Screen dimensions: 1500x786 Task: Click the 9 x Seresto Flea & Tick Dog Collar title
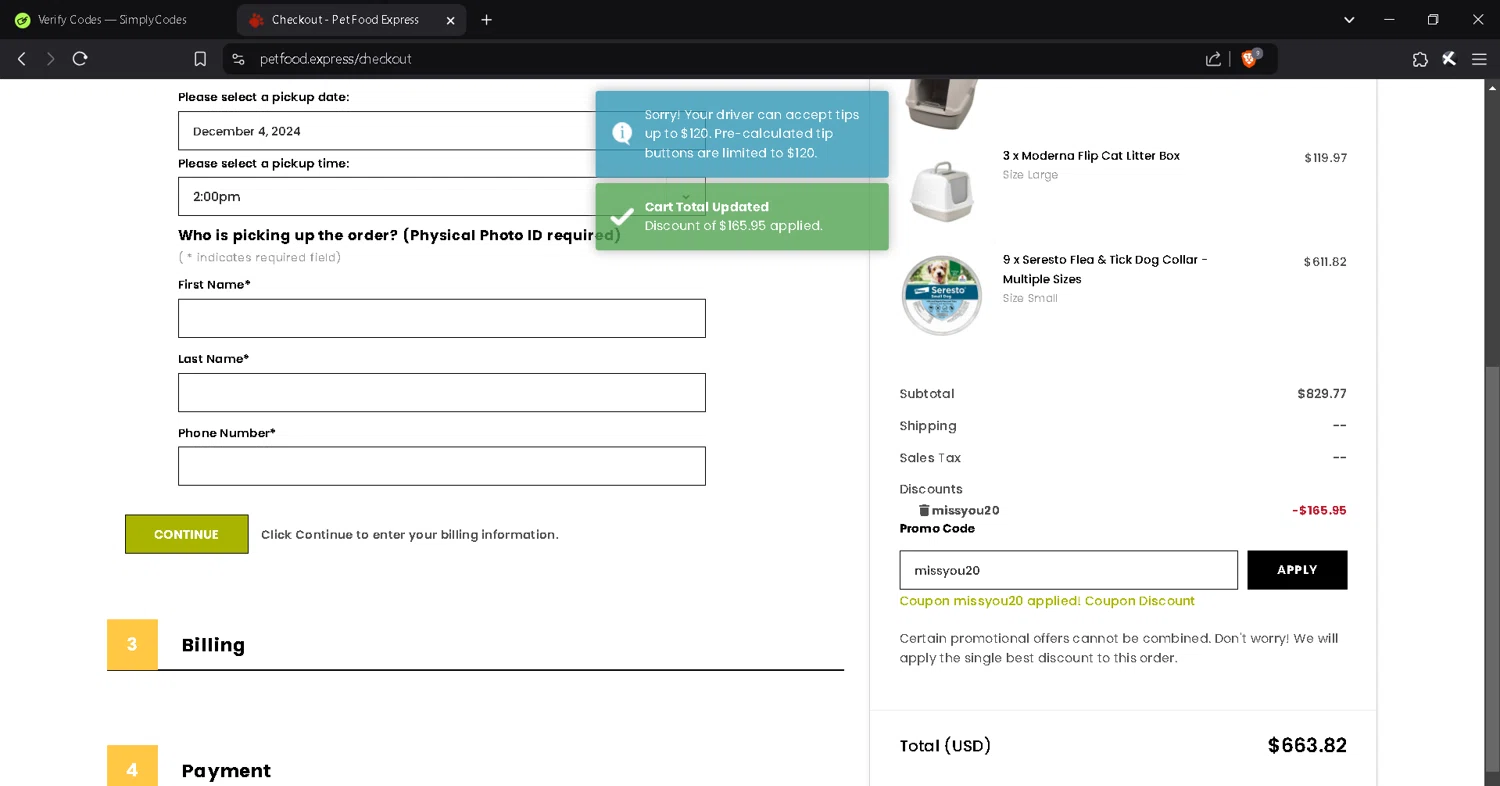(1105, 269)
